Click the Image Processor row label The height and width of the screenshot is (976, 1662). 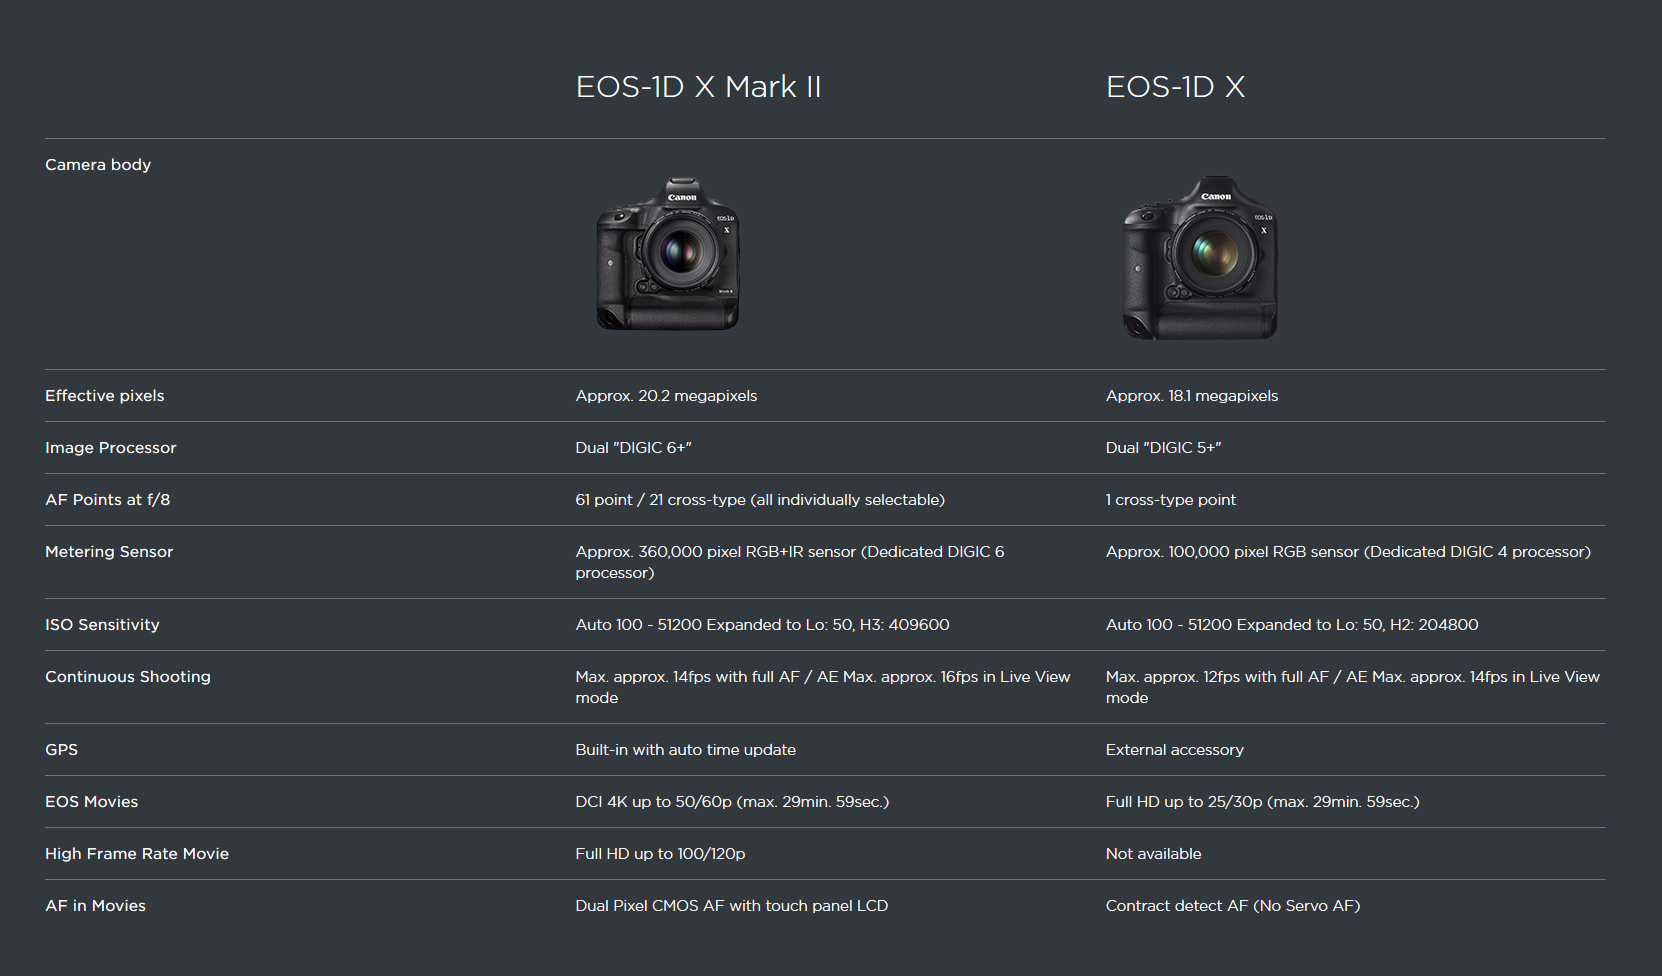point(111,448)
